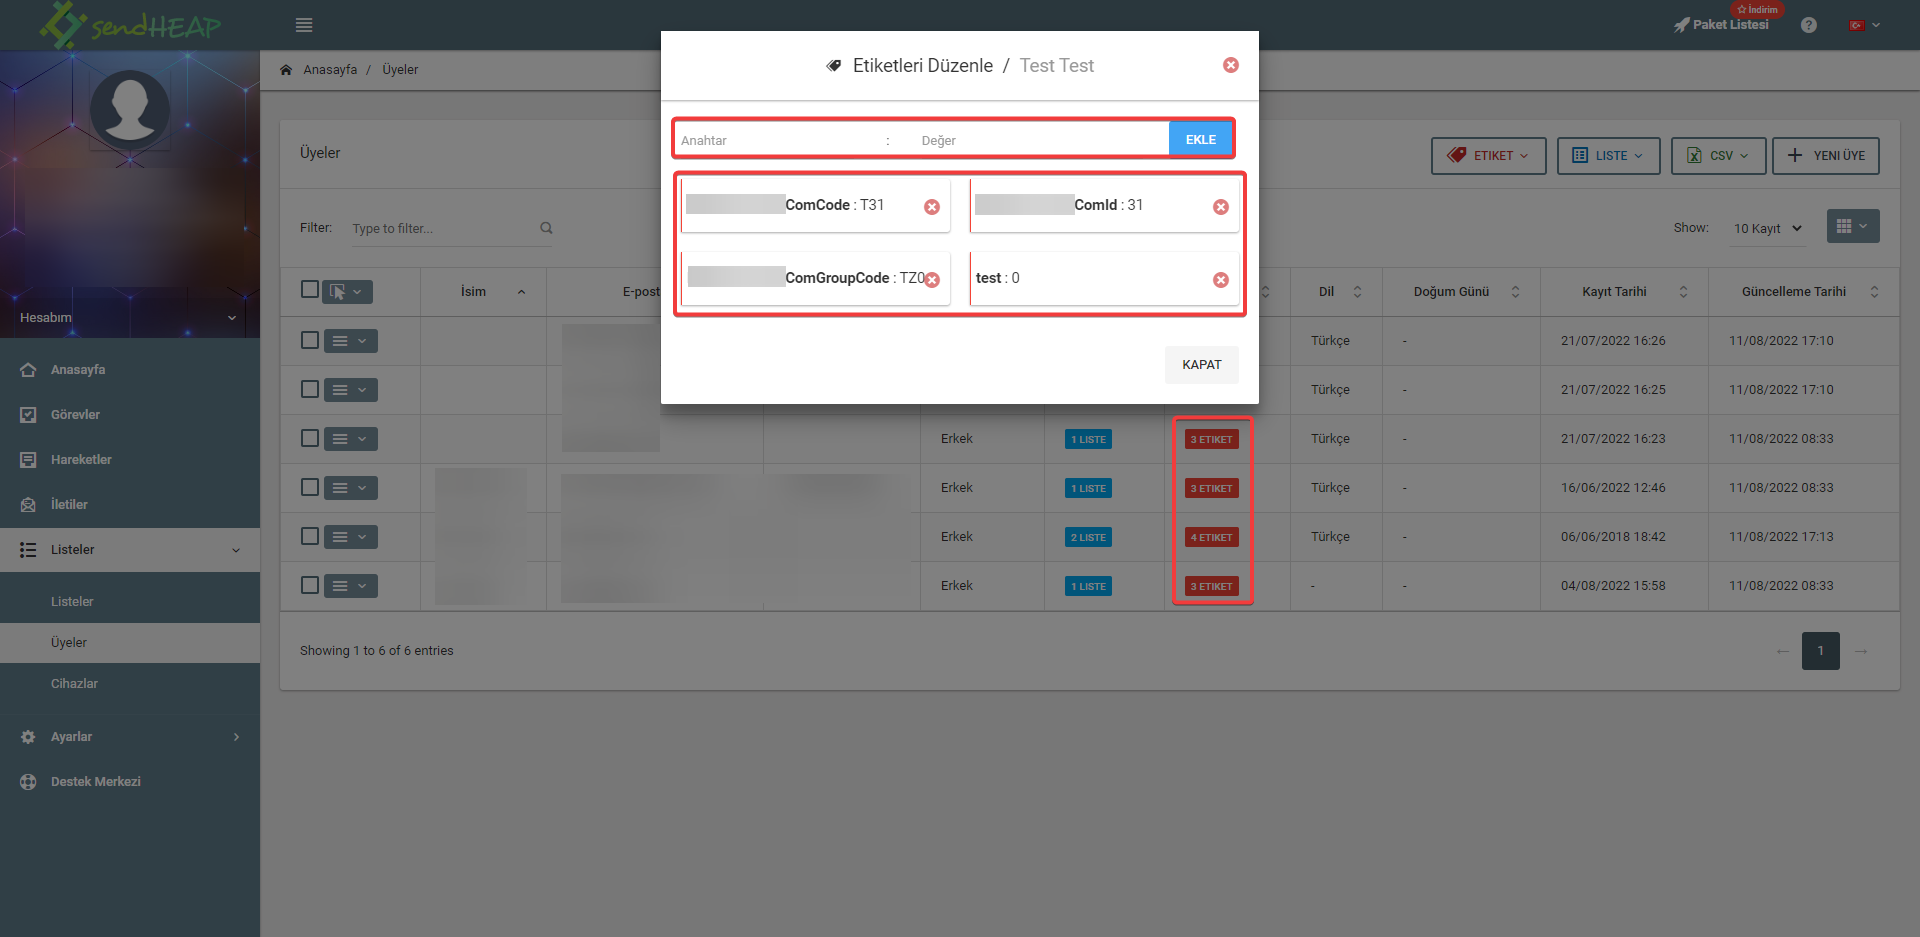Check the row dated 21/07/2022 16:26

[310, 340]
